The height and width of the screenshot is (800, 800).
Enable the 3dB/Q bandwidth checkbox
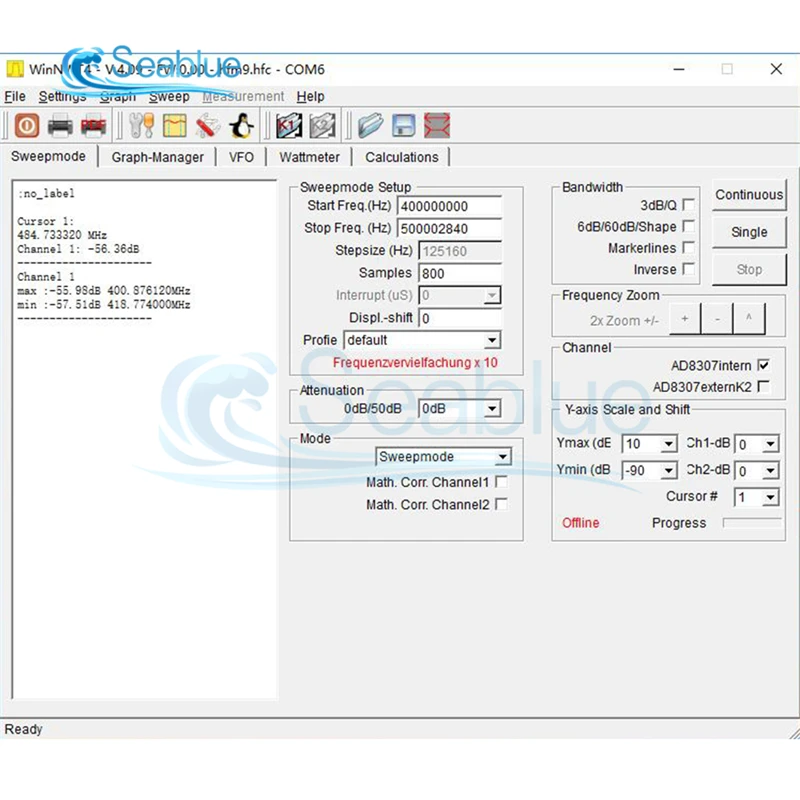tap(688, 205)
